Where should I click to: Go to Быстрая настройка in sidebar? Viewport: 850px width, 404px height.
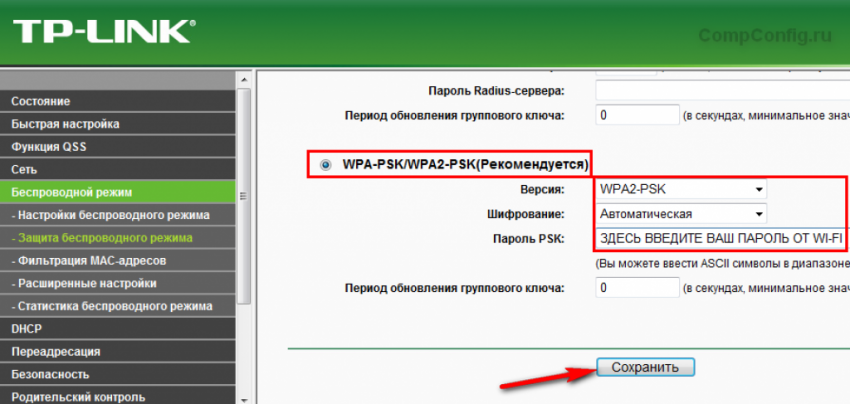point(65,124)
